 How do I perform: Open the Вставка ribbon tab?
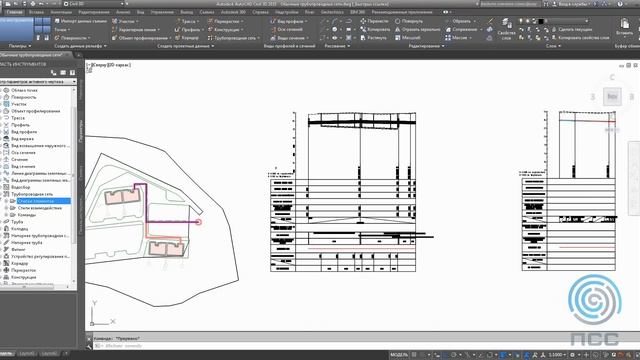pos(36,12)
